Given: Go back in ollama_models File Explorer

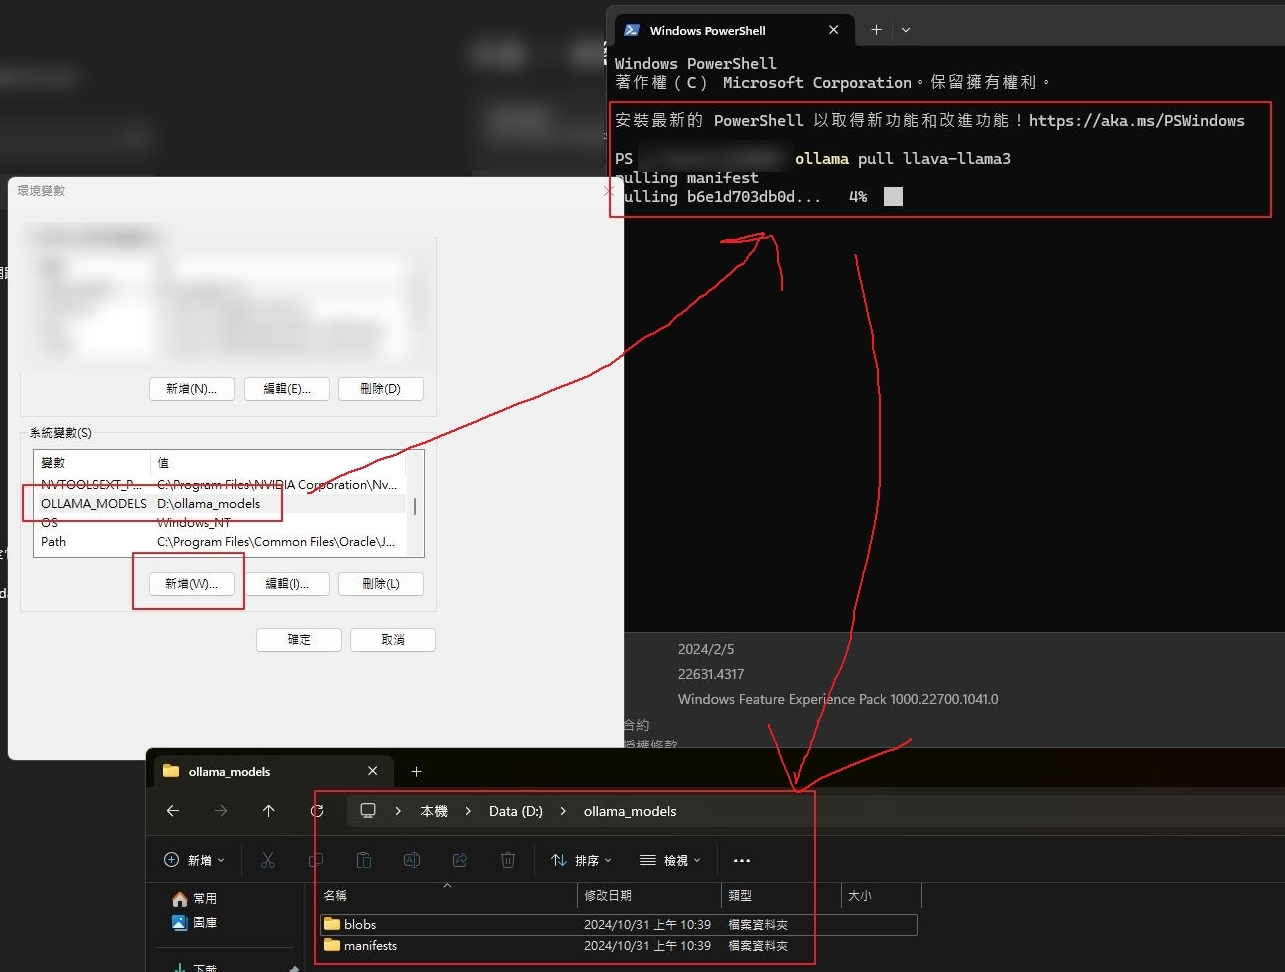Looking at the screenshot, I should pyautogui.click(x=173, y=811).
